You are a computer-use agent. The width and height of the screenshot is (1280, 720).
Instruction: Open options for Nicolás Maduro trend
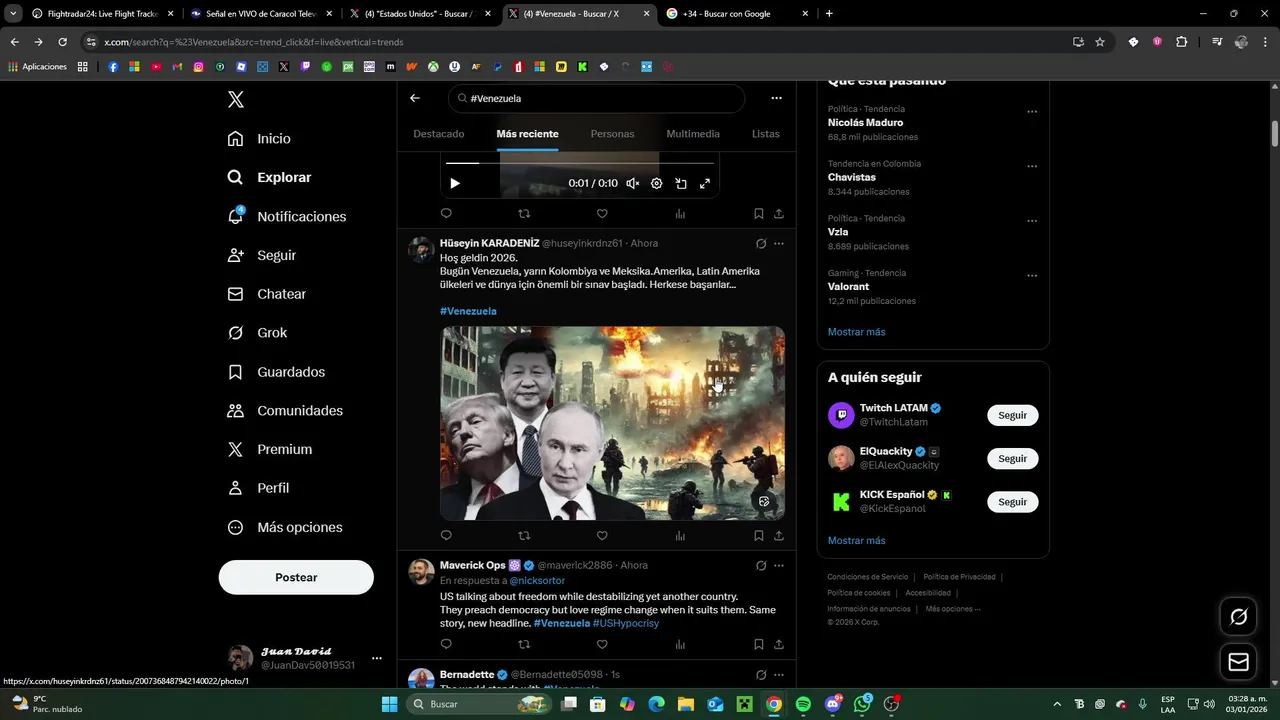[x=1032, y=112]
